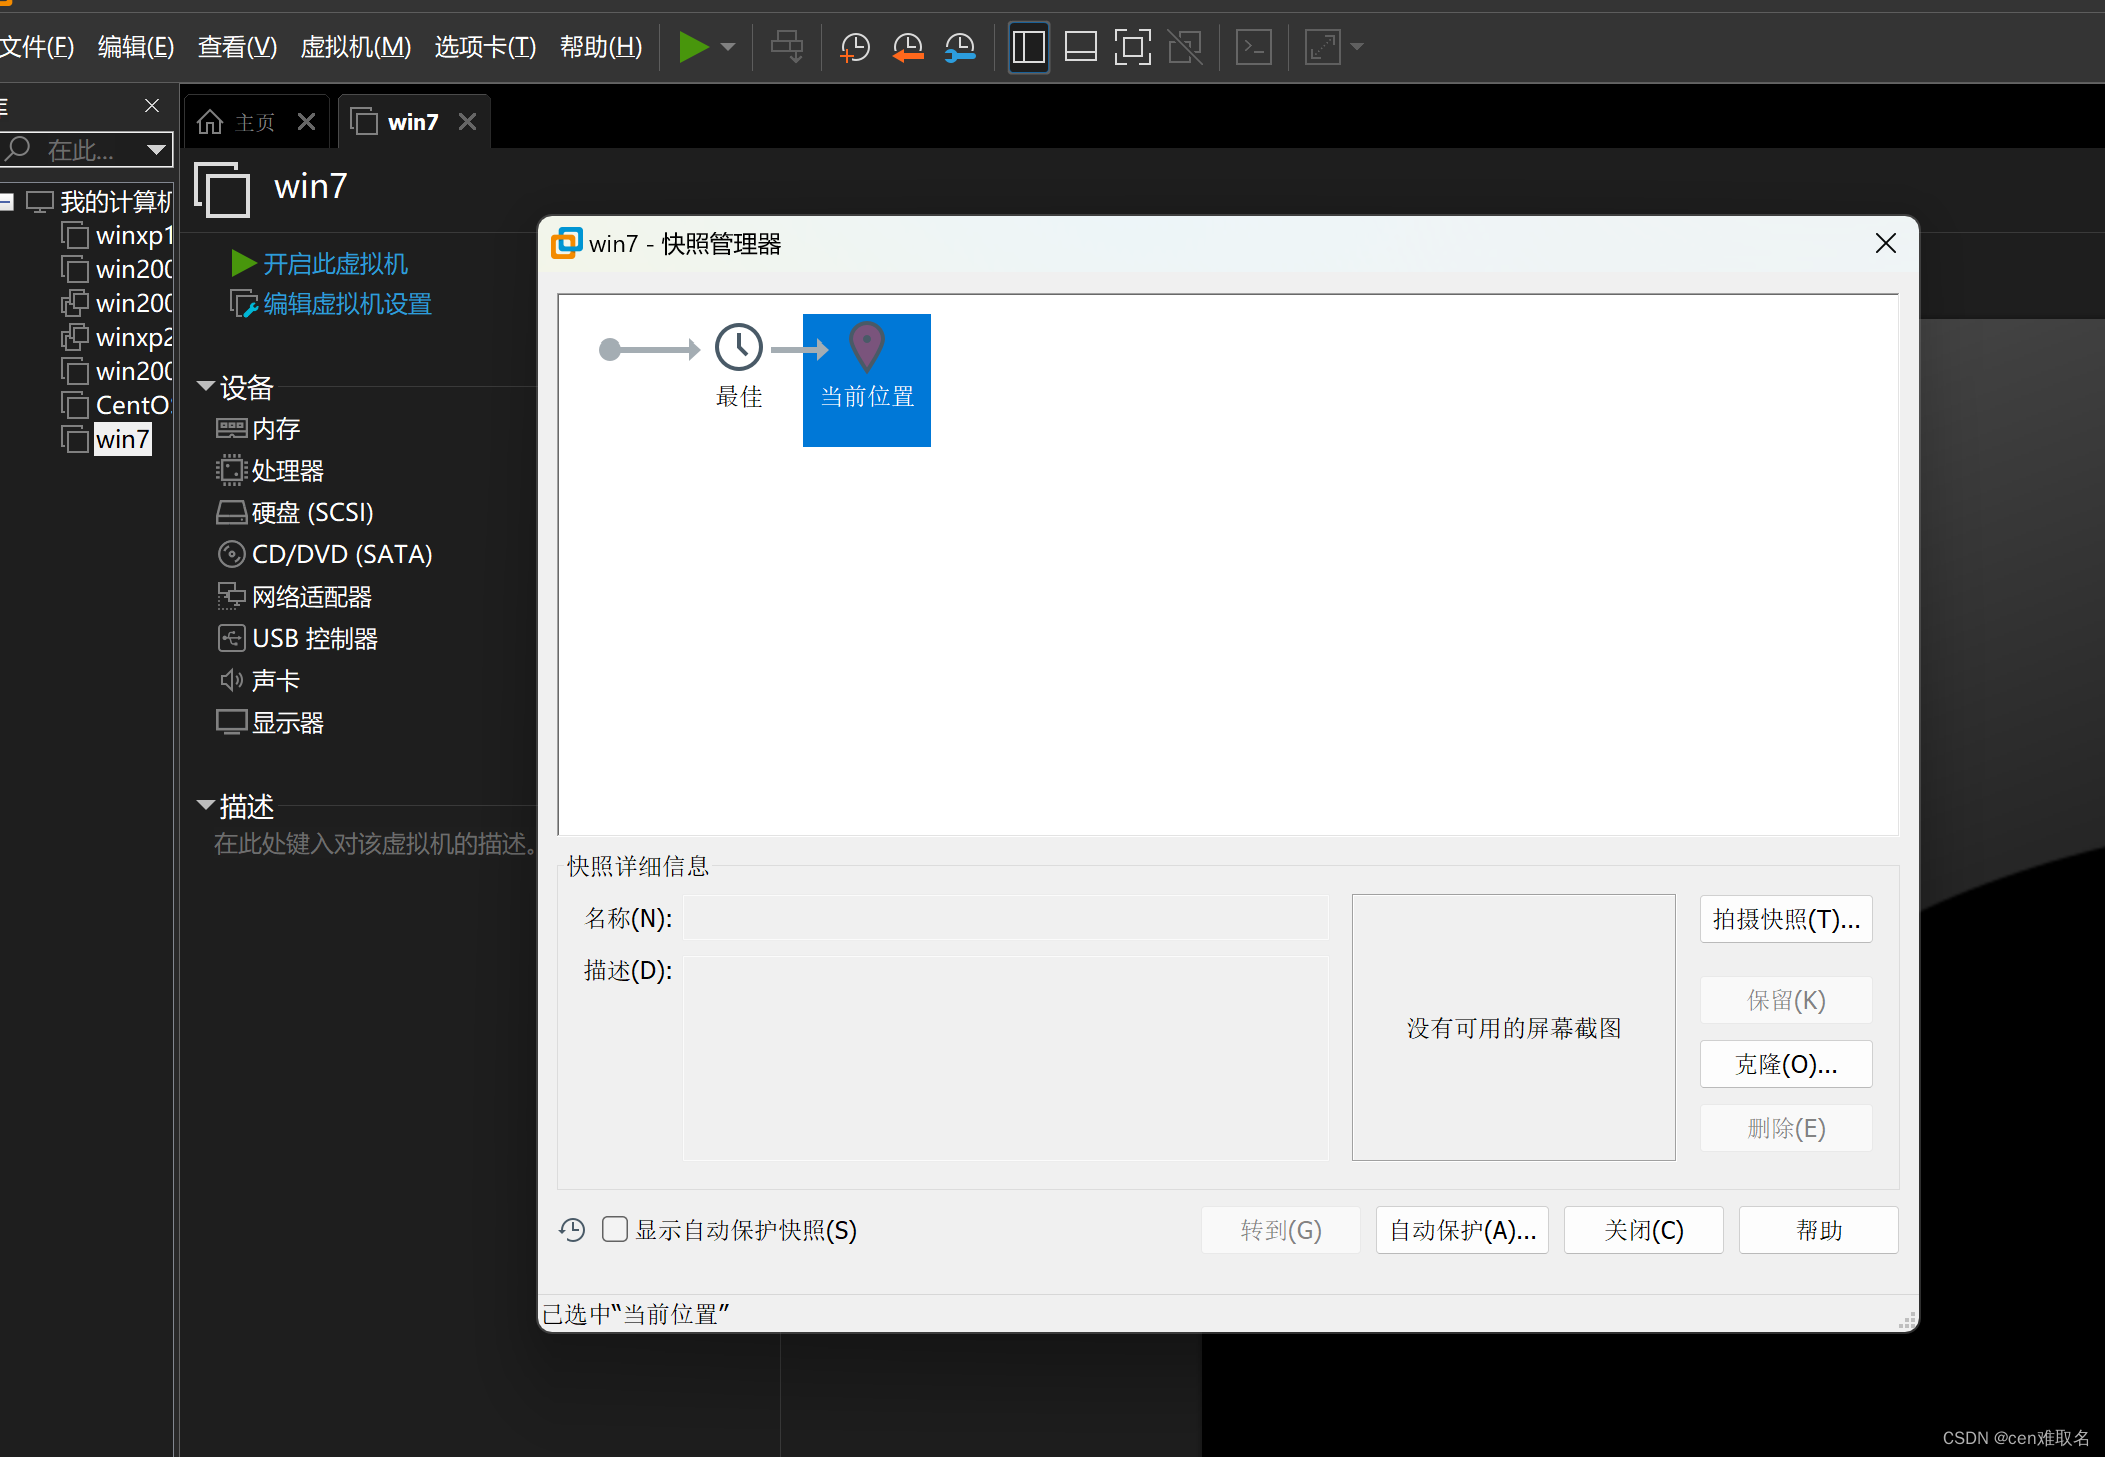This screenshot has height=1457, width=2105.
Task: Enter full screen mode icon
Action: [x=1132, y=47]
